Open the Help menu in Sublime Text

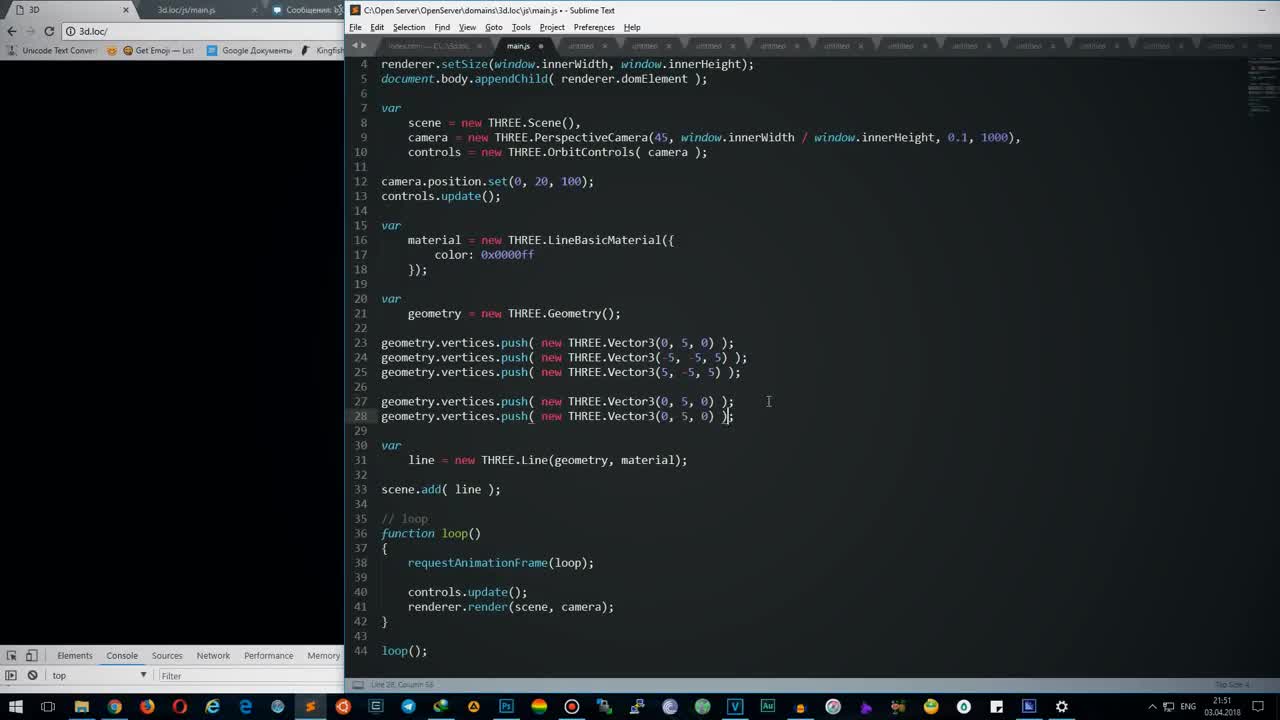tap(632, 27)
